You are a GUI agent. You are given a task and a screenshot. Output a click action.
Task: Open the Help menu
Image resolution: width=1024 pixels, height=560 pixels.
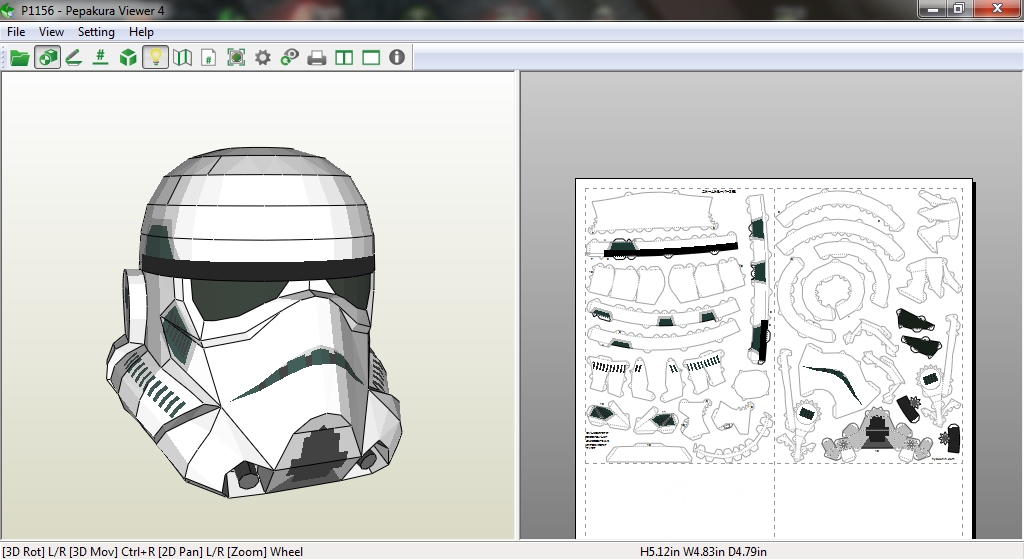pos(141,32)
